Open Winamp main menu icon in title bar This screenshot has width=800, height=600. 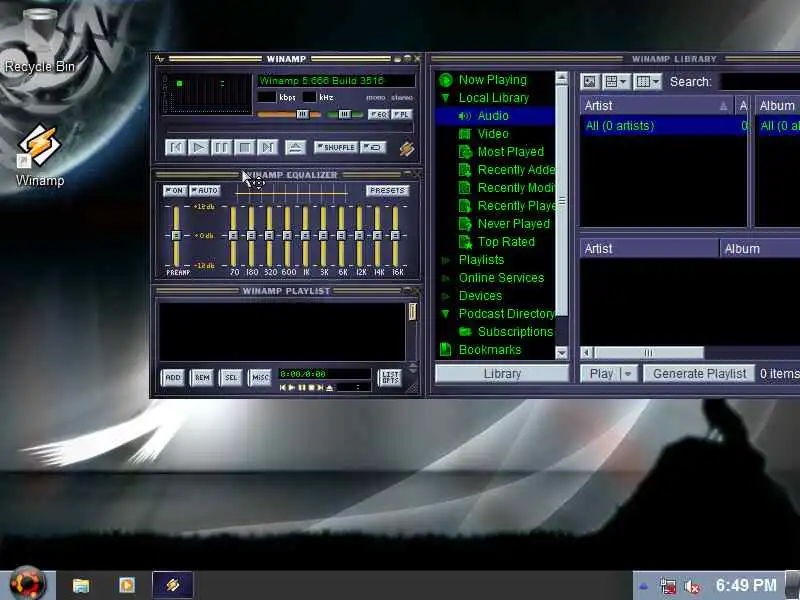(x=160, y=59)
